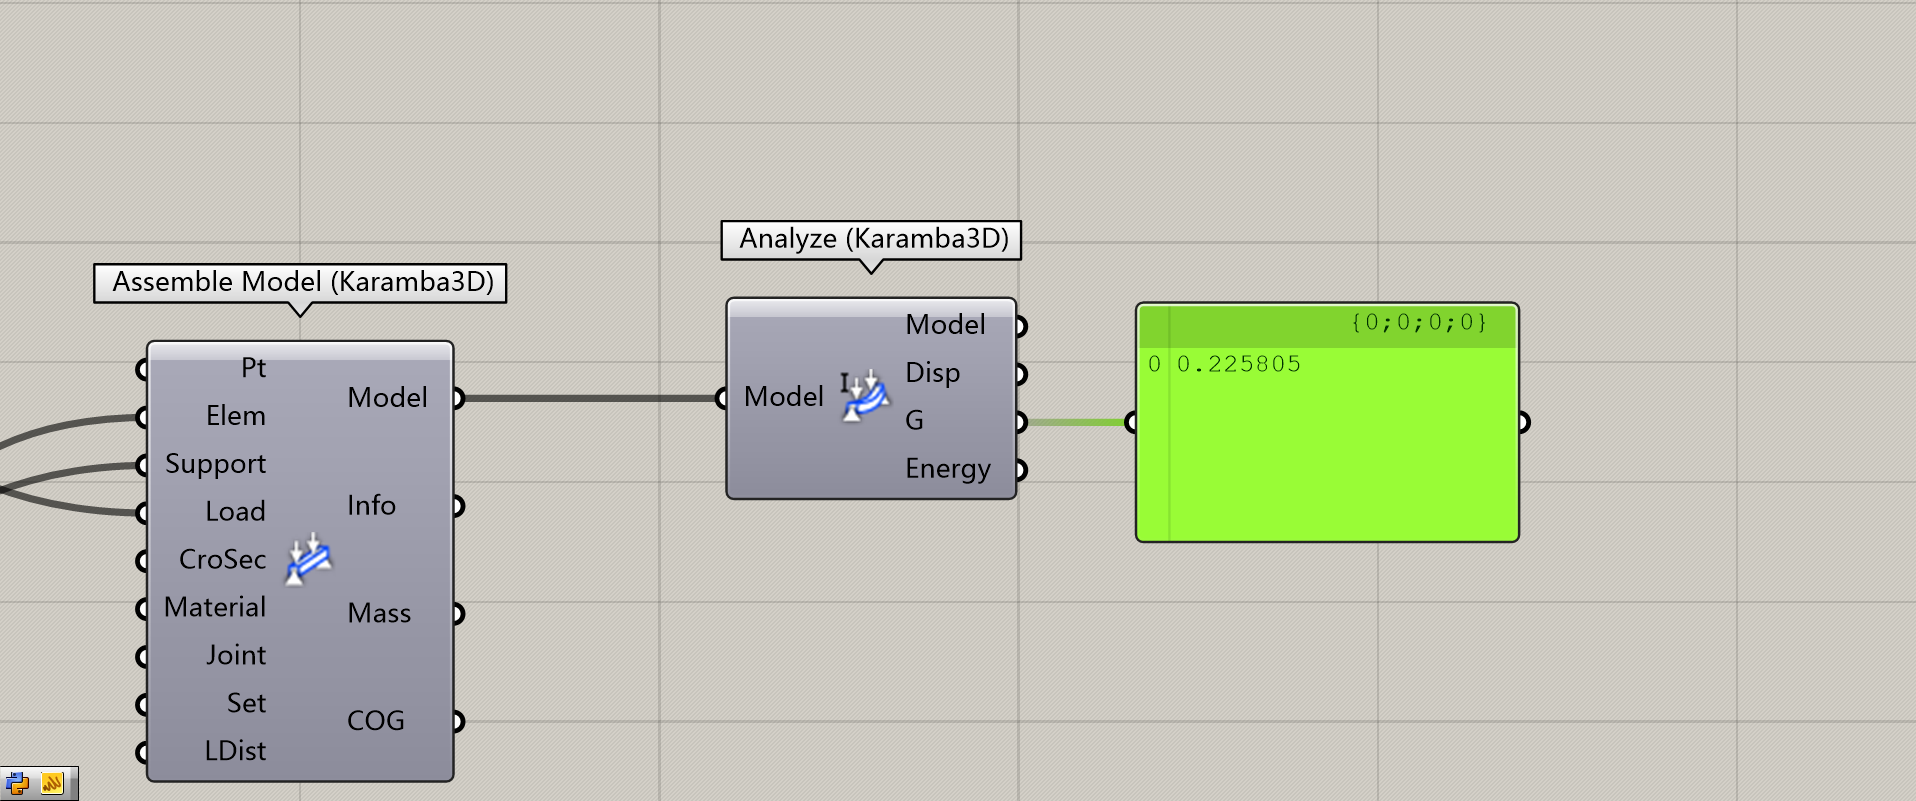This screenshot has height=801, width=1916.
Task: Click the Analyze (Karamba3D) label
Action: 873,239
